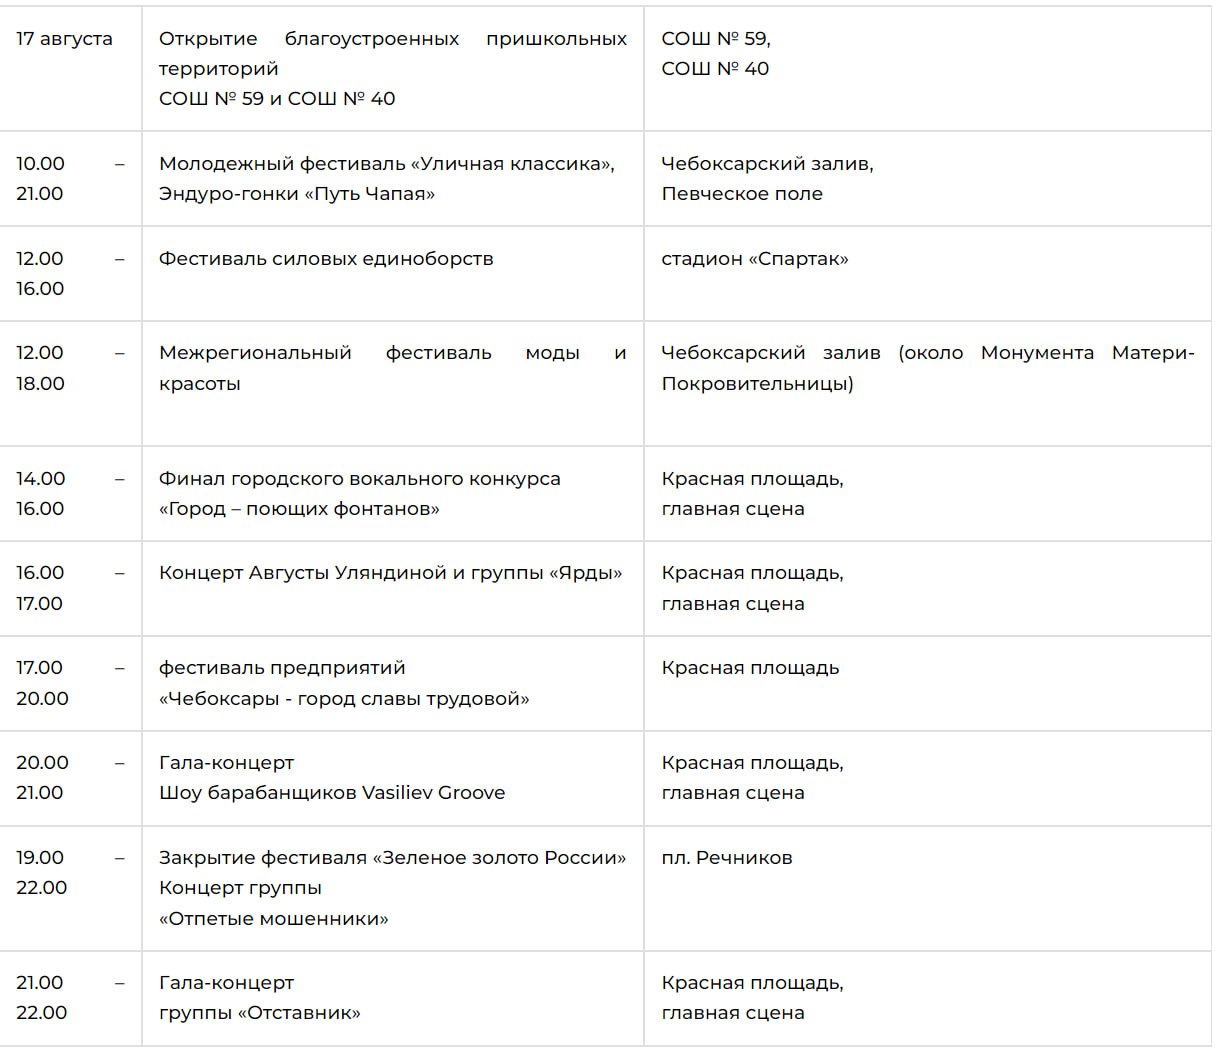Click the "стадион «Спартак»" location cell
This screenshot has width=1216, height=1048.
(x=754, y=259)
